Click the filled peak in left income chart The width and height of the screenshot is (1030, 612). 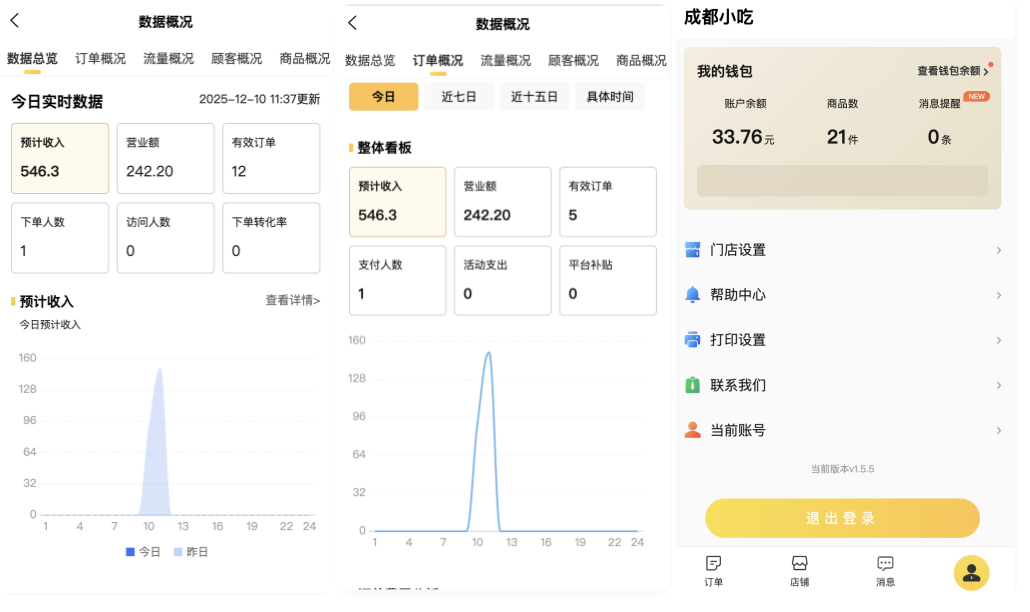click(159, 372)
